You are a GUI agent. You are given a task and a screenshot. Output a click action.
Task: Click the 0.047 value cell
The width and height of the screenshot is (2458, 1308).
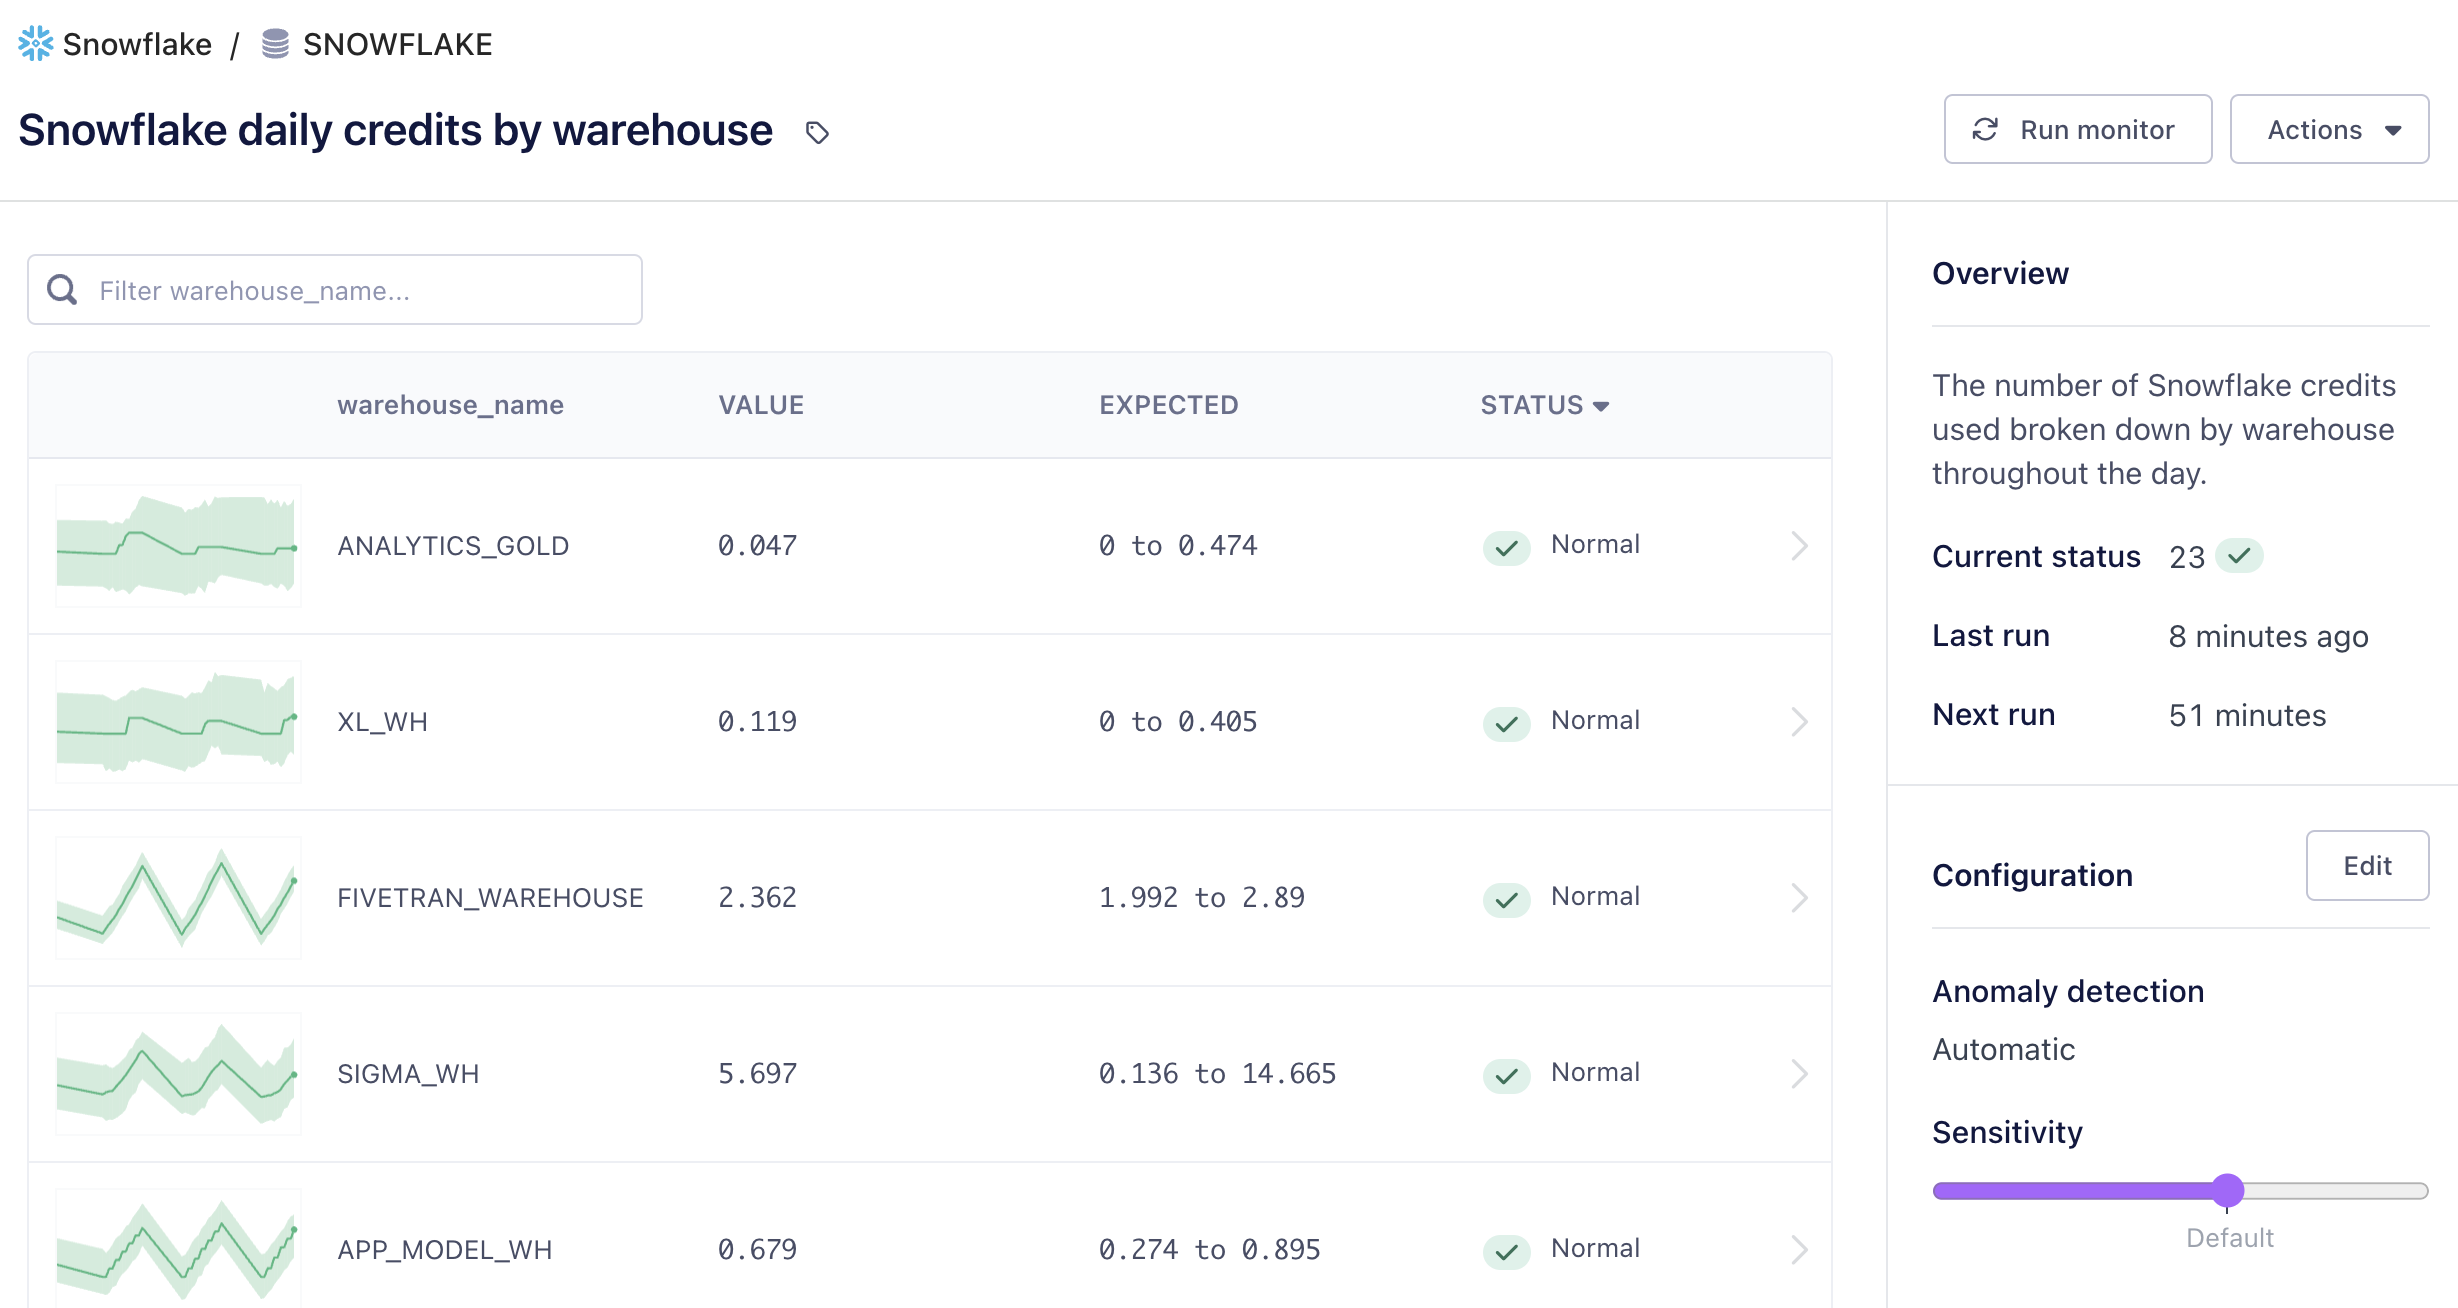757,546
